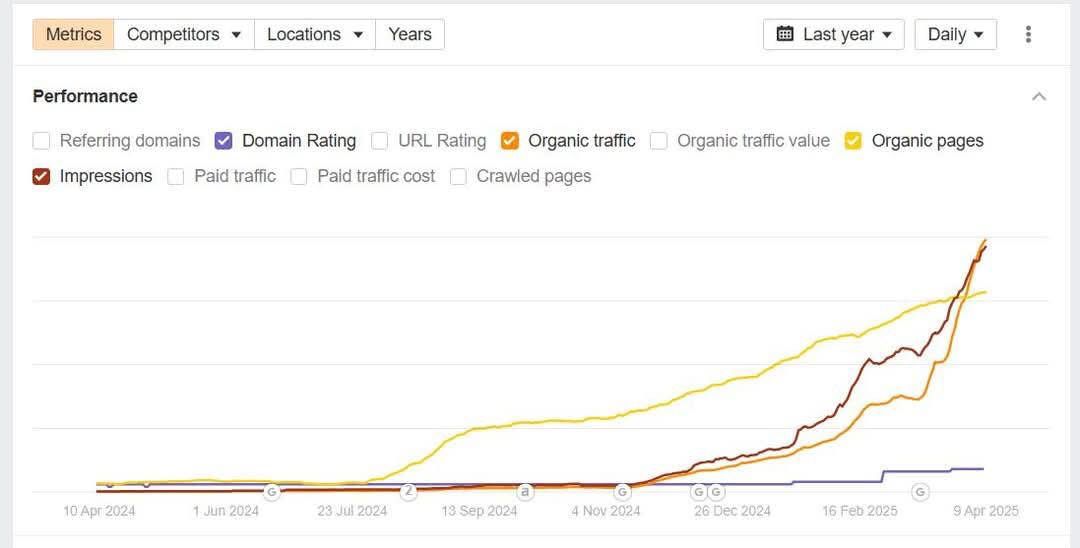Expand the Locations dropdown
1080x548 pixels.
(314, 34)
